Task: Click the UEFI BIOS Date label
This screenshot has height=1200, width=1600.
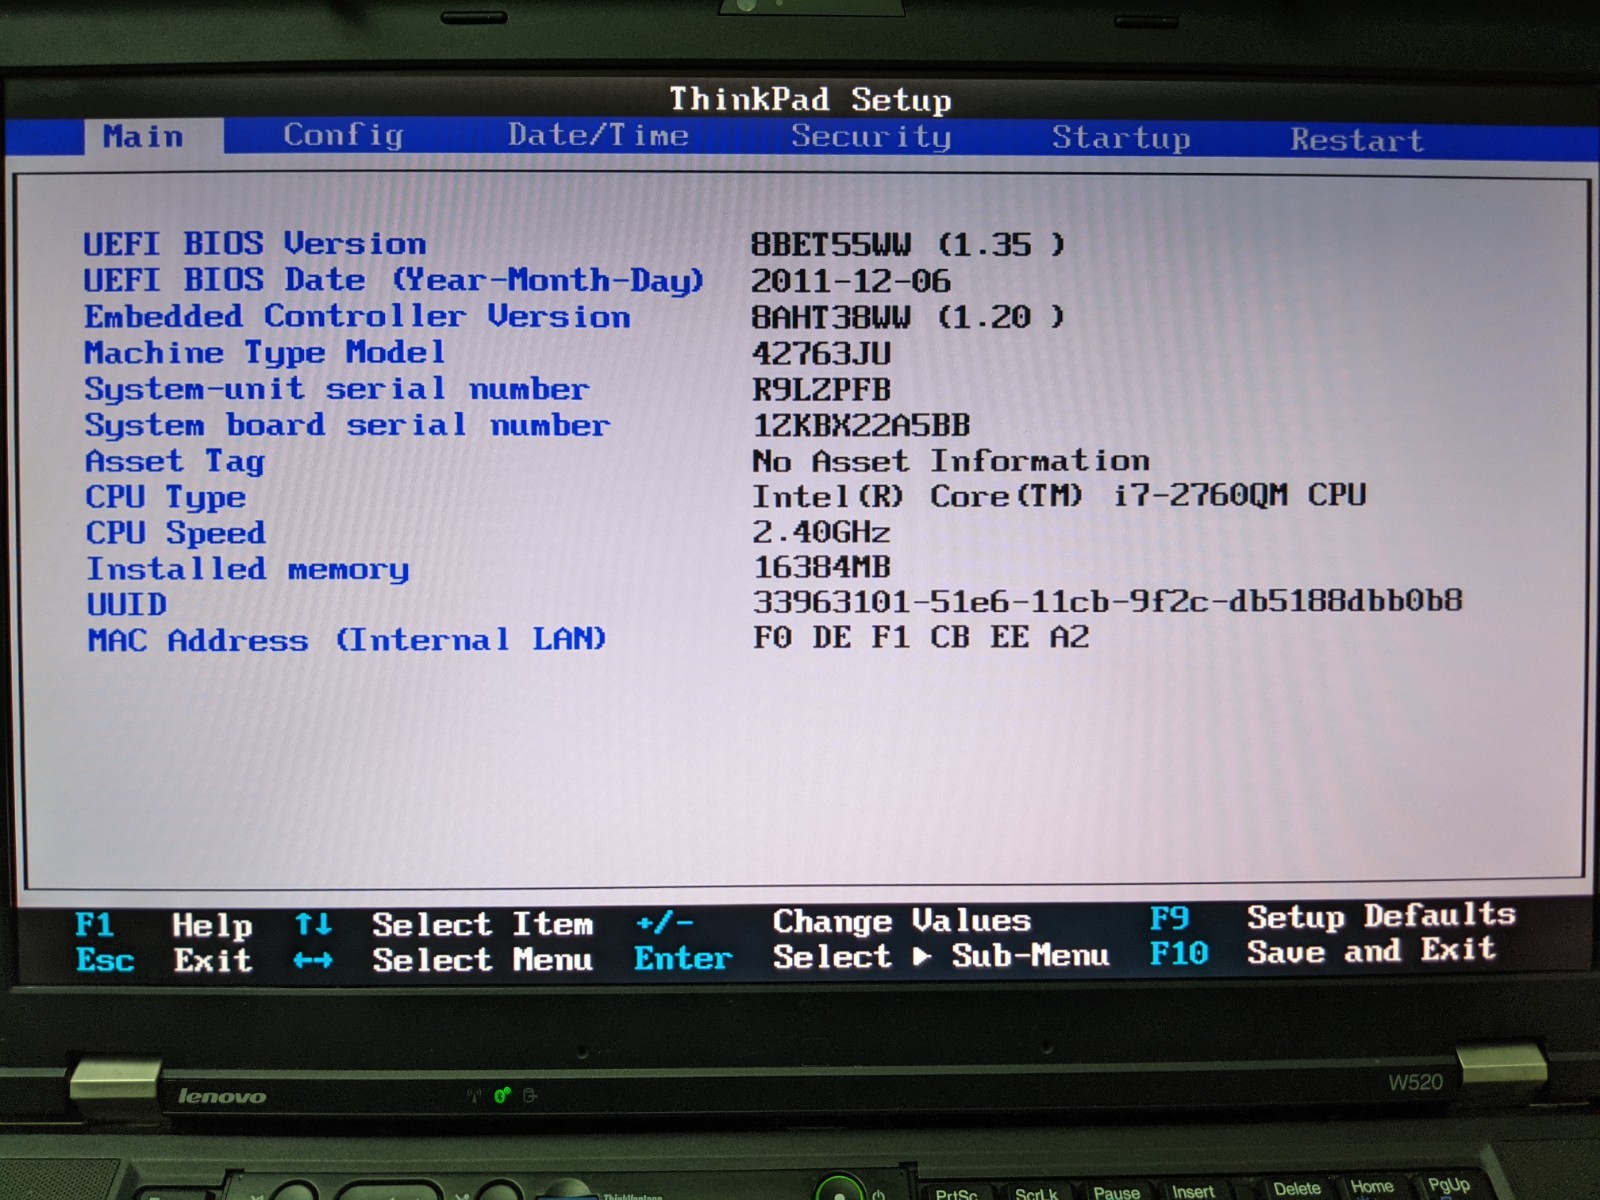Action: [x=394, y=280]
